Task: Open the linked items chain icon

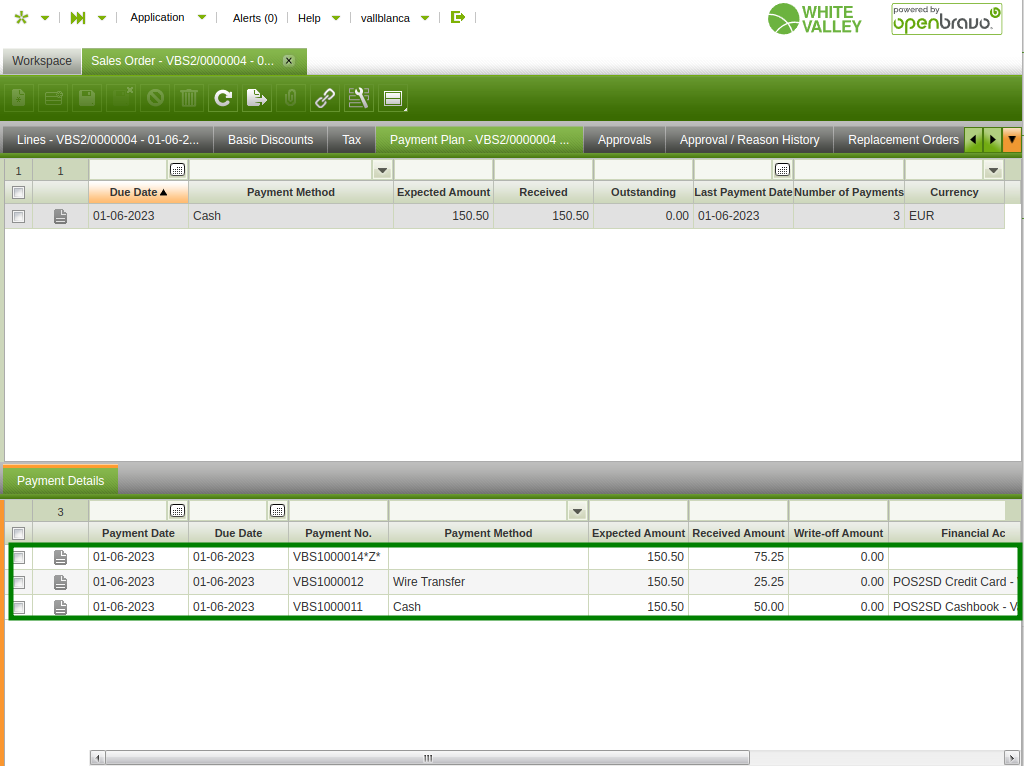Action: coord(325,98)
